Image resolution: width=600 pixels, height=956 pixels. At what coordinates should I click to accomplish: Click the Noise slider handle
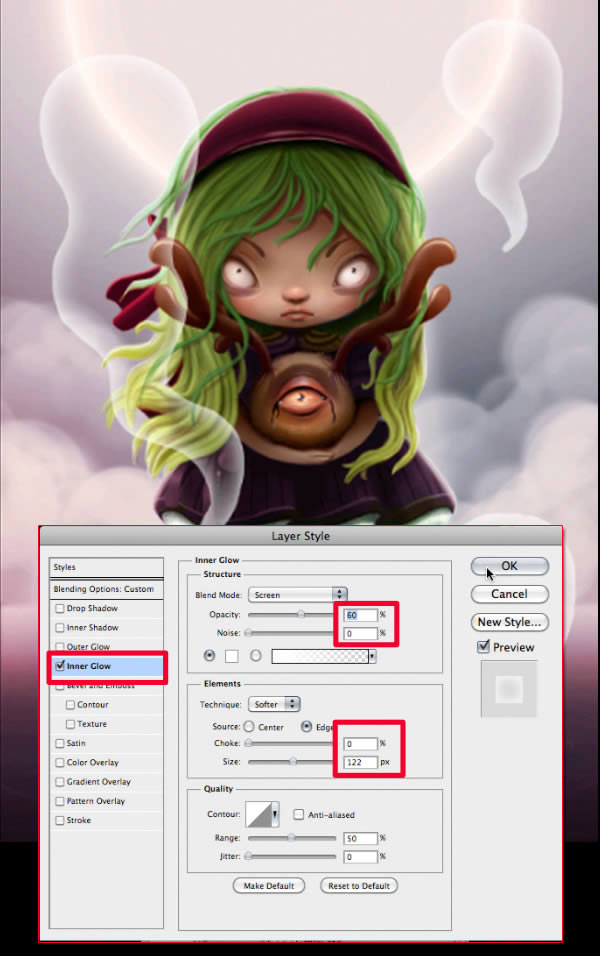(248, 633)
